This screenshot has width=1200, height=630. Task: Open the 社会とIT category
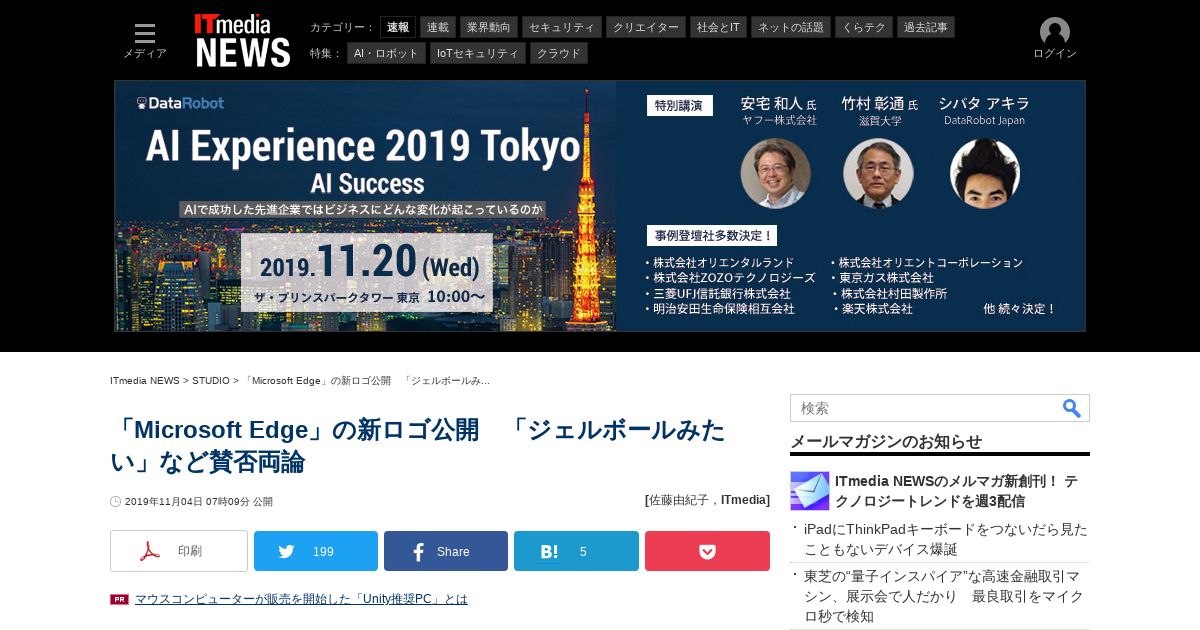[x=719, y=27]
